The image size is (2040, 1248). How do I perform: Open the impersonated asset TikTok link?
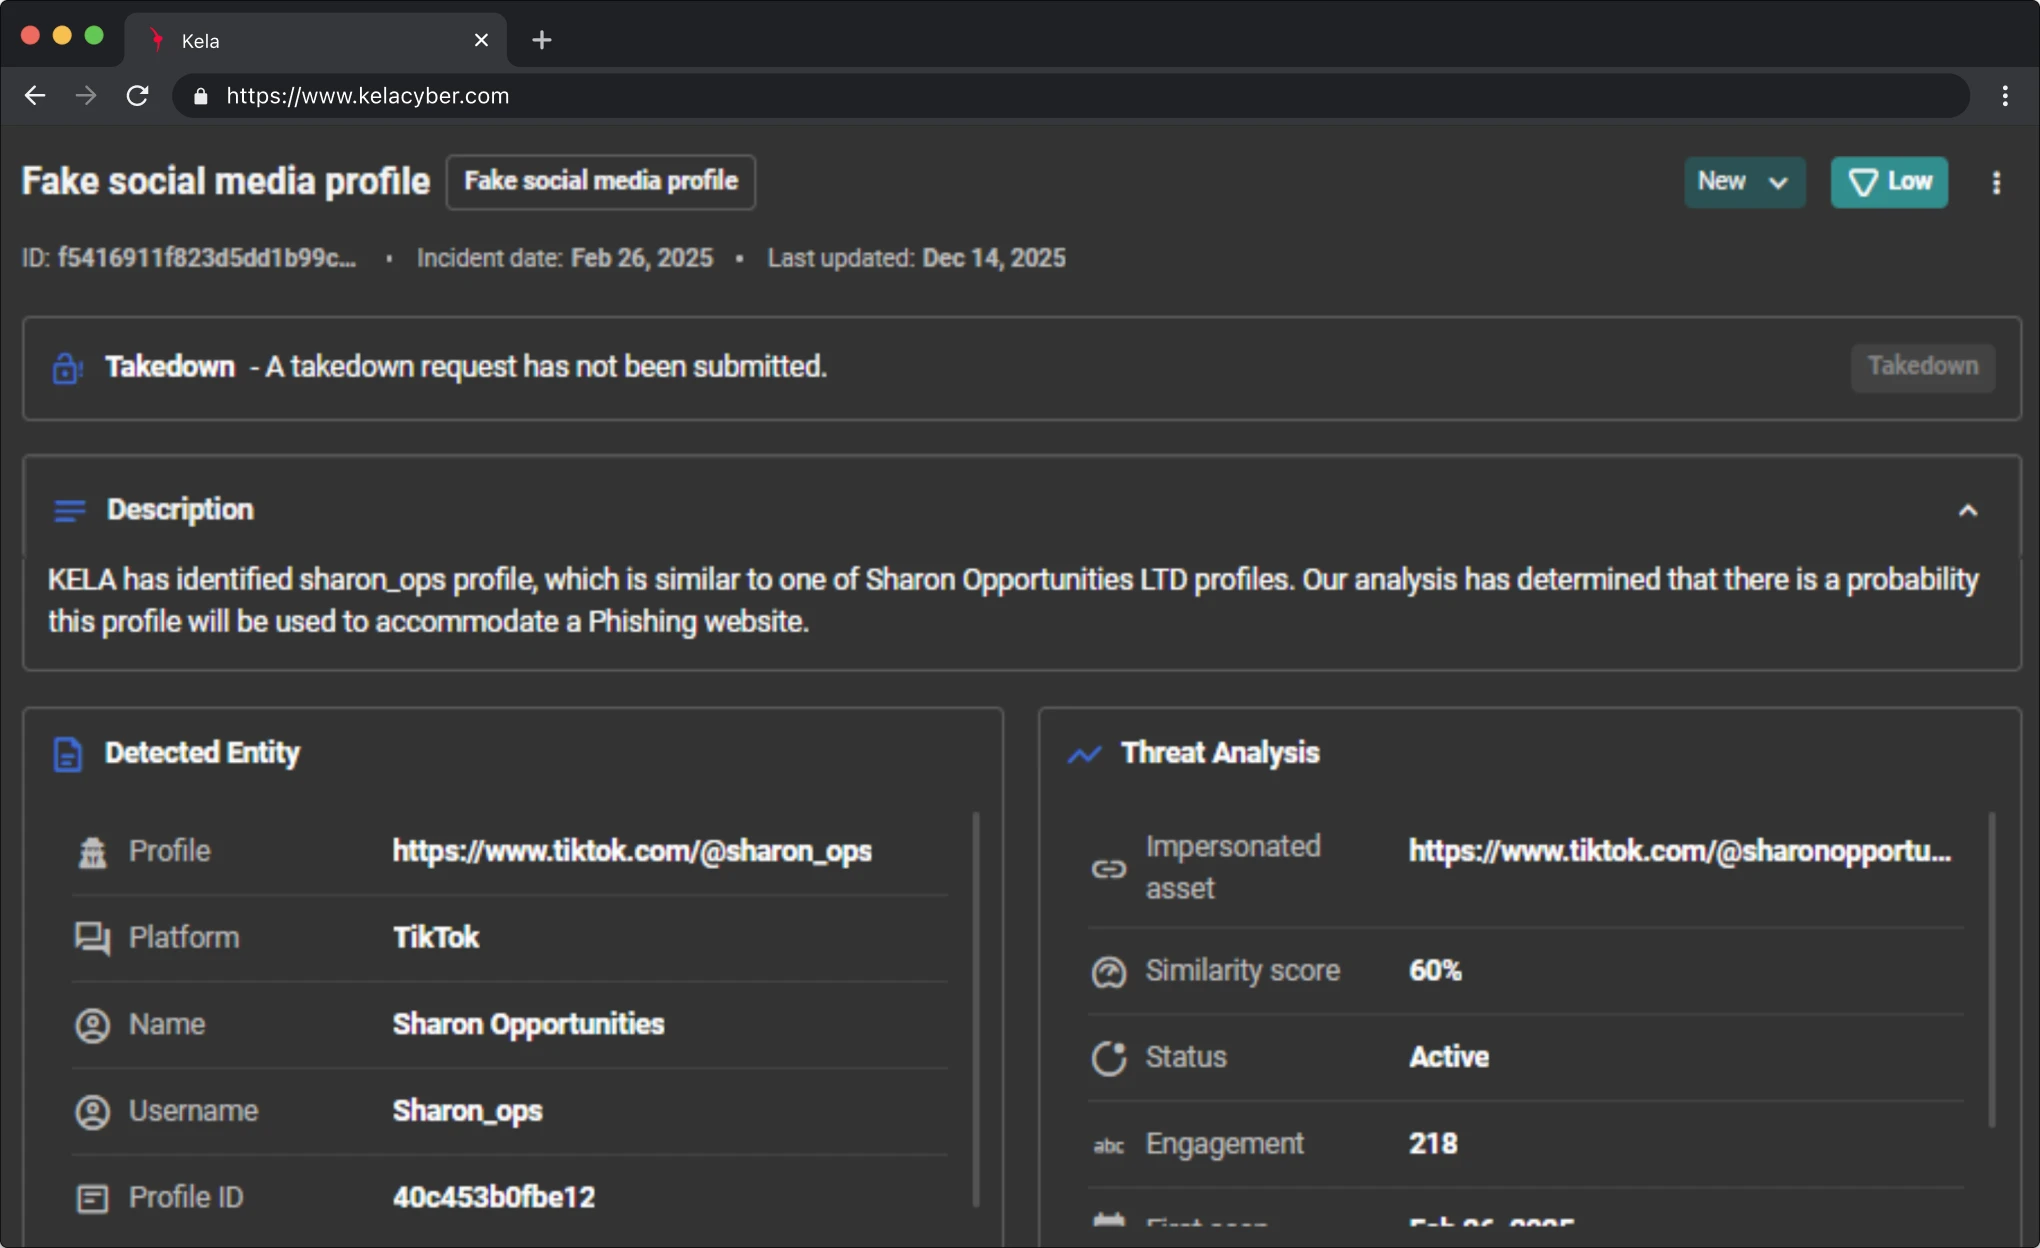1680,851
